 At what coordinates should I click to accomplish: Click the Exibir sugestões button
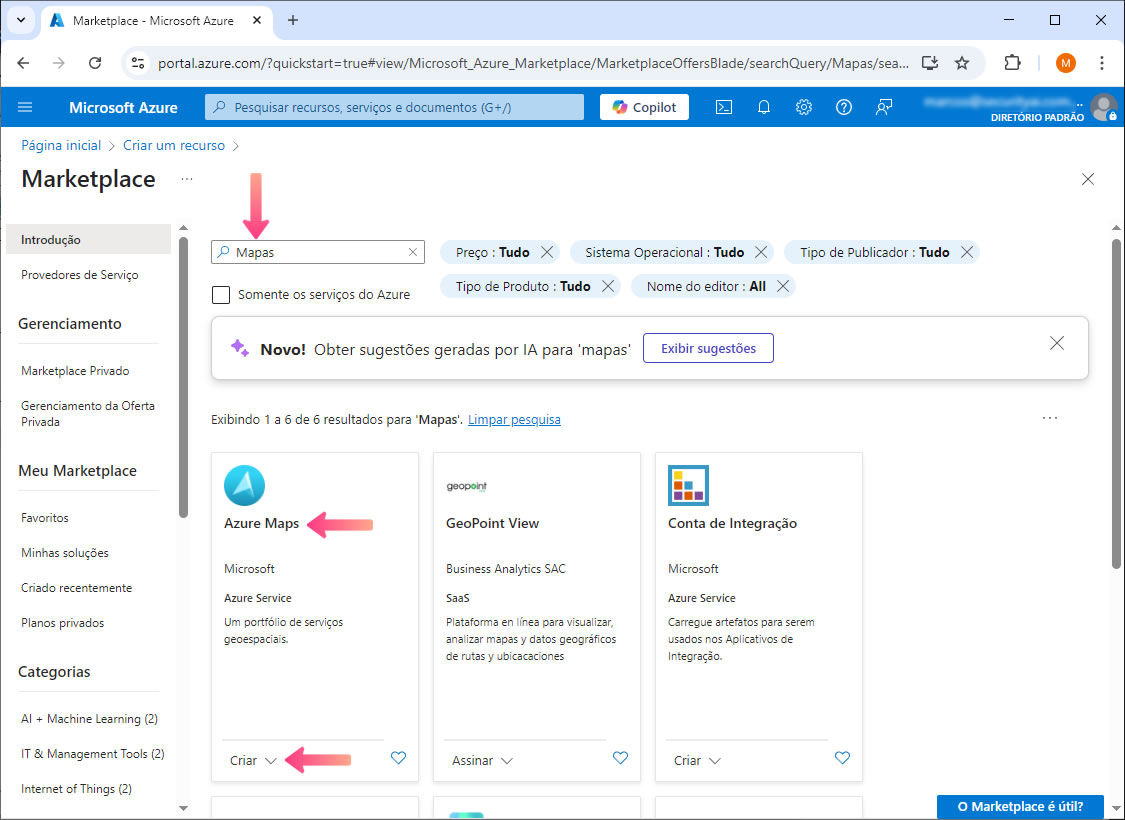click(708, 348)
